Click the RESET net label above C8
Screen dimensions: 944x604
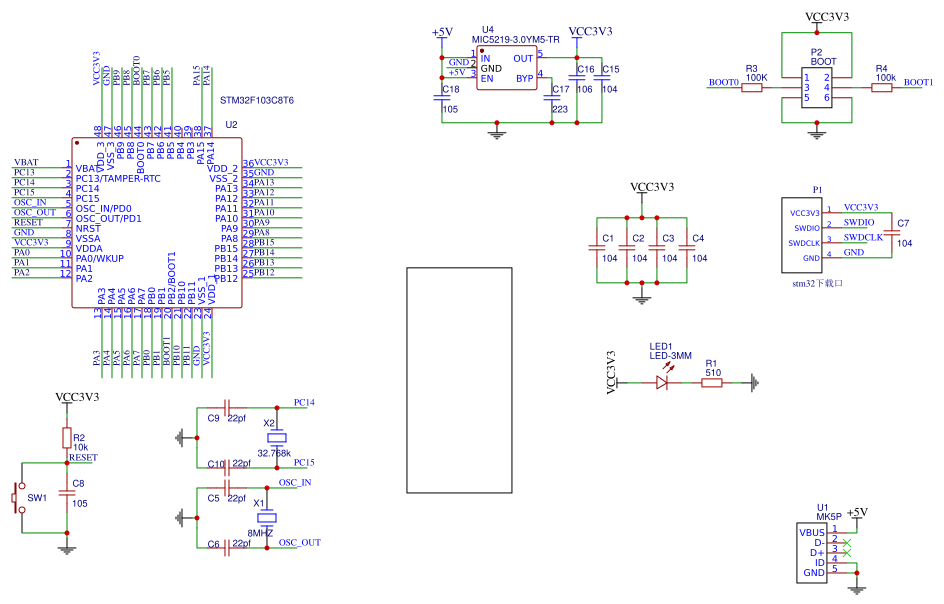(x=82, y=457)
